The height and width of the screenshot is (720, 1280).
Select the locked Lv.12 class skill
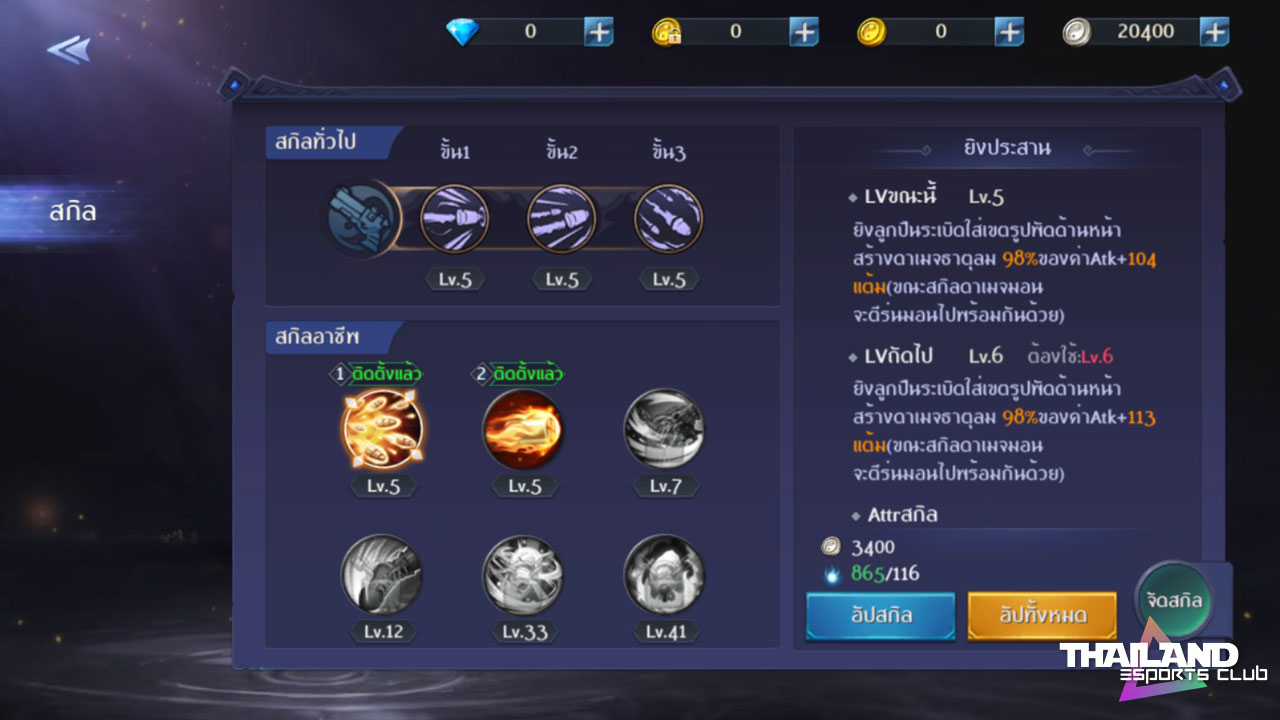[x=382, y=574]
